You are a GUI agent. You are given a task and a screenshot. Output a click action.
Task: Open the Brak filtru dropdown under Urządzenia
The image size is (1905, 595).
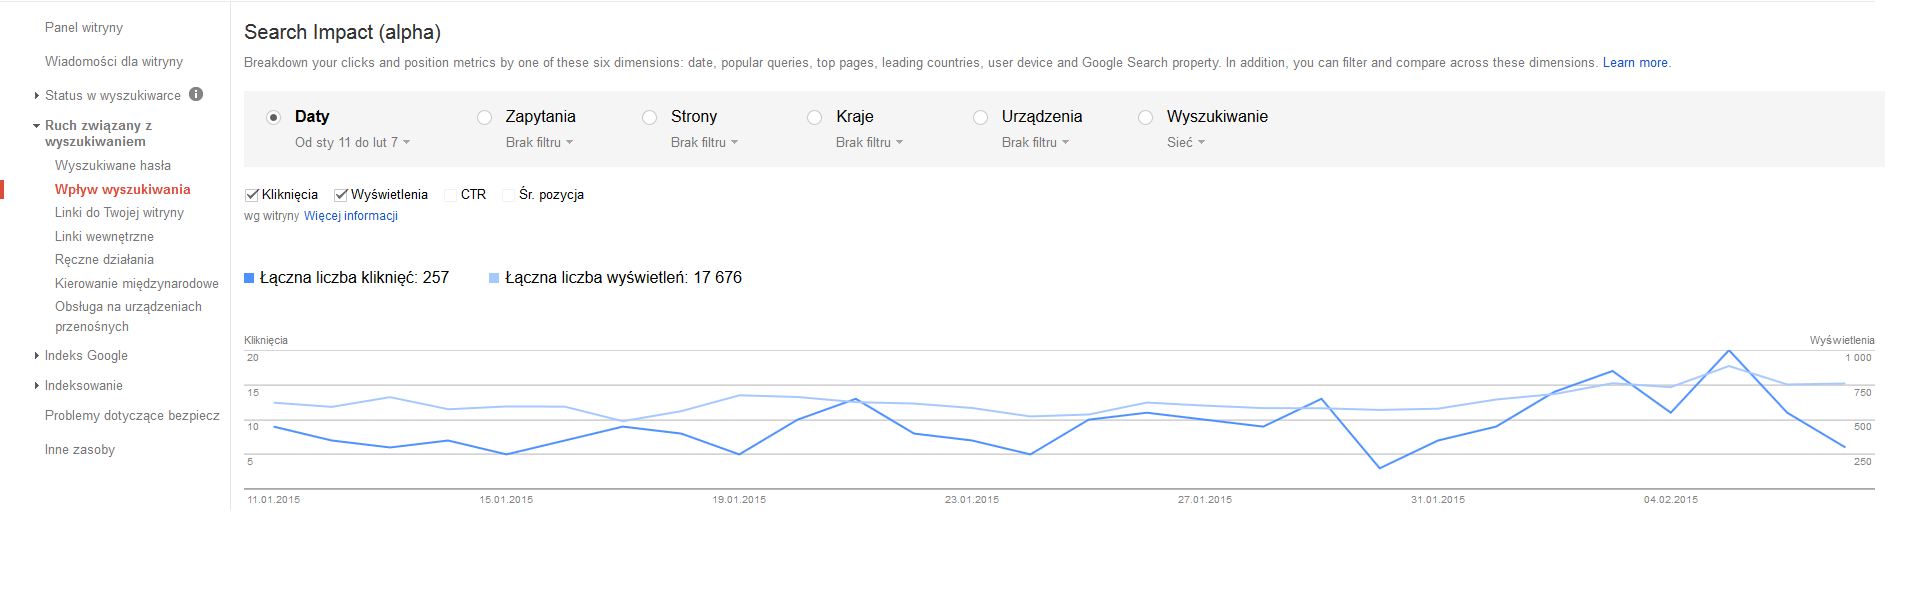(1035, 142)
